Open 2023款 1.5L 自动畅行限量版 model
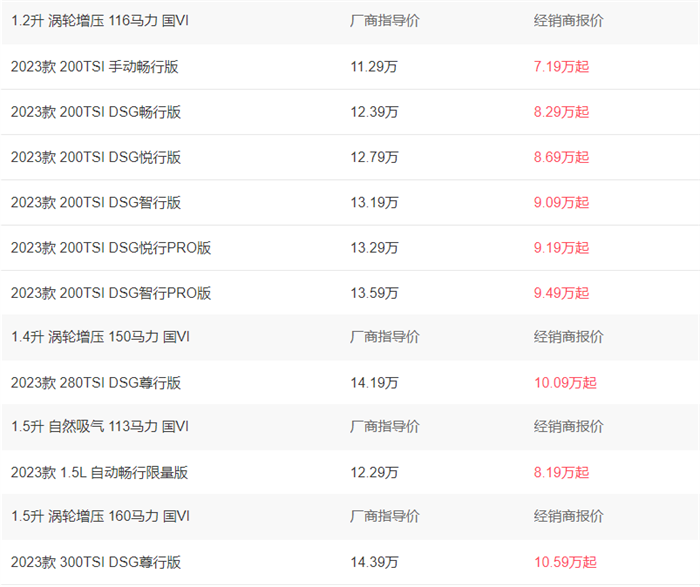The width and height of the screenshot is (700, 587). pyautogui.click(x=100, y=473)
